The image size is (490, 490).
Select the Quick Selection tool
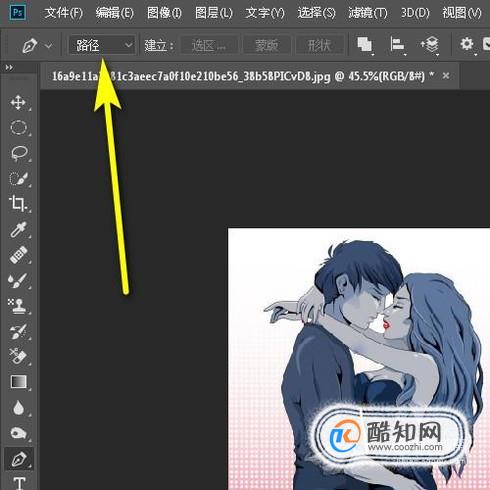(18, 179)
